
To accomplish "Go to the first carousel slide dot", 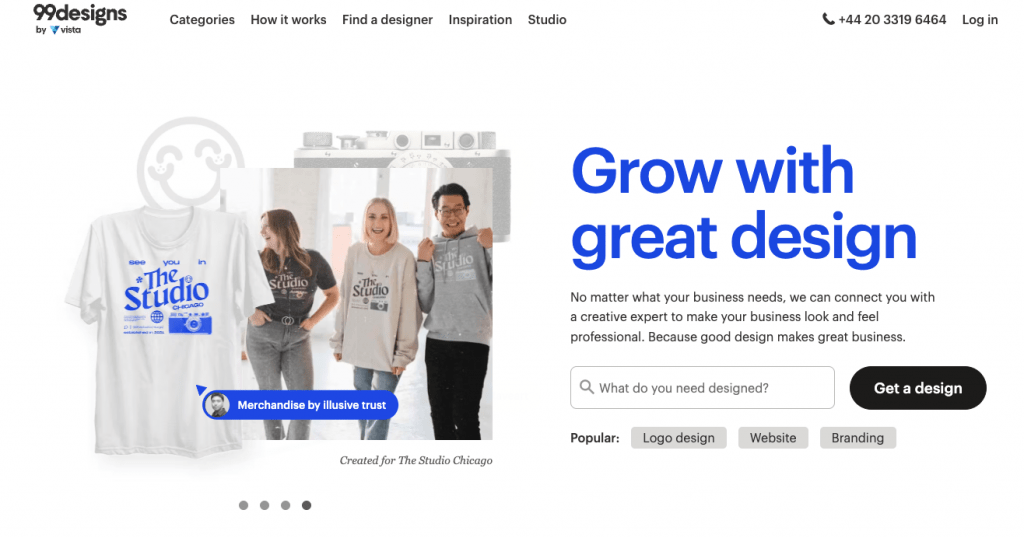I will (x=243, y=505).
